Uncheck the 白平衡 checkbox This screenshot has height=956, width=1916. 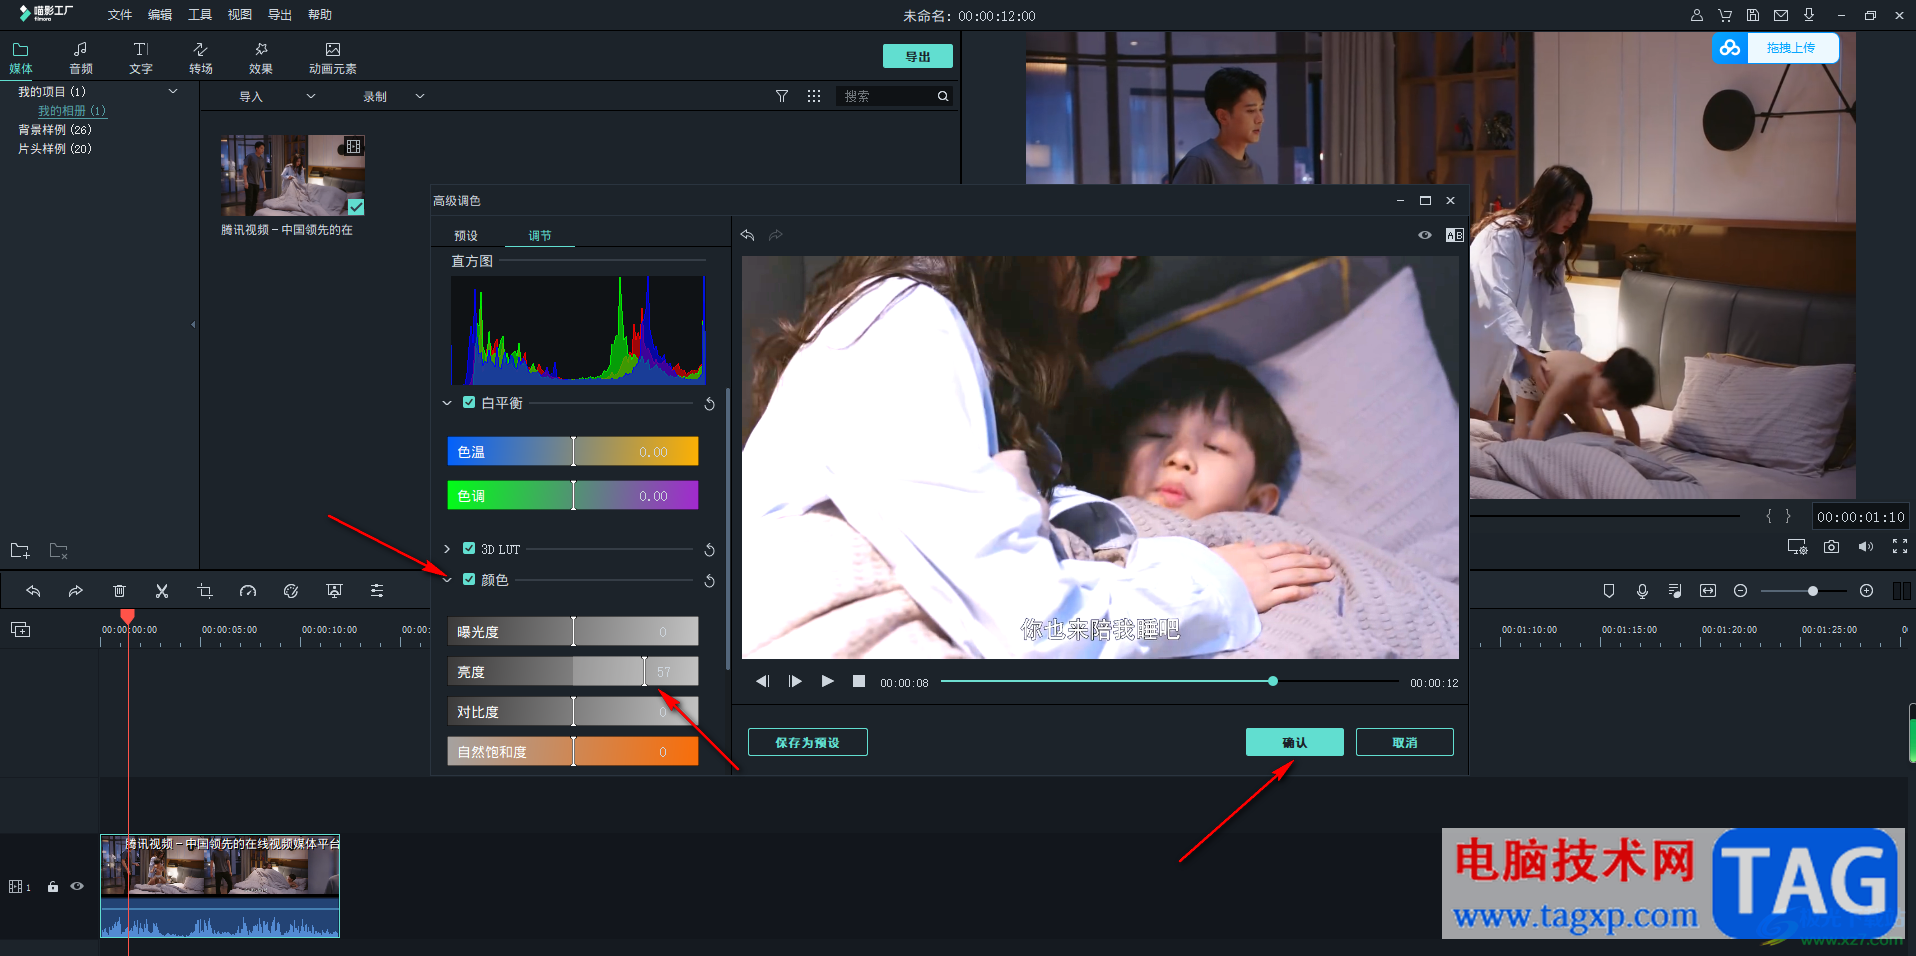469,402
